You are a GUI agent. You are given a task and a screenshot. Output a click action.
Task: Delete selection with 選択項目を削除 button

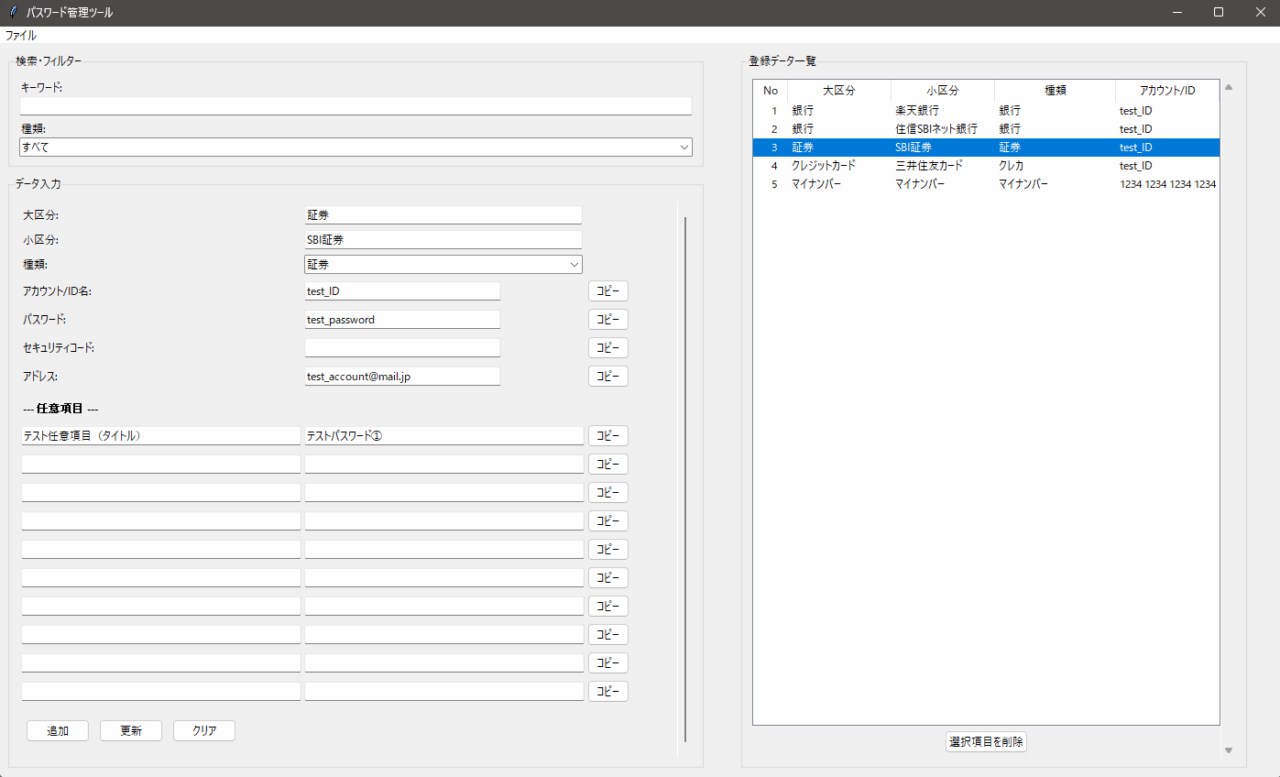click(986, 742)
